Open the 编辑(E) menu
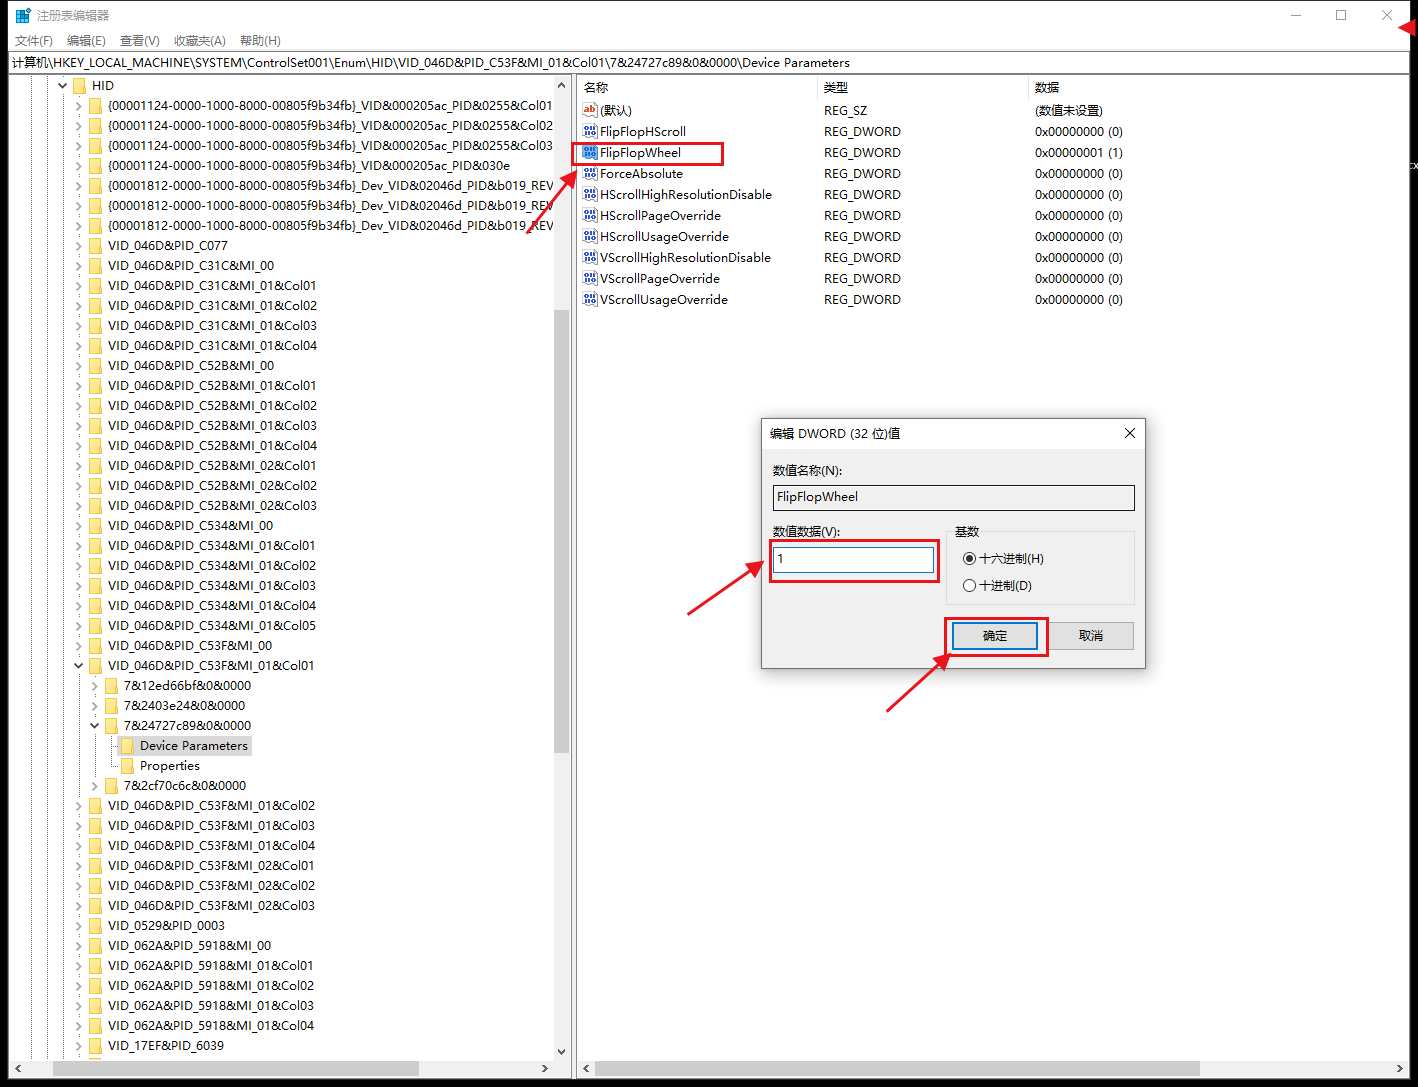Image resolution: width=1418 pixels, height=1087 pixels. click(x=86, y=40)
